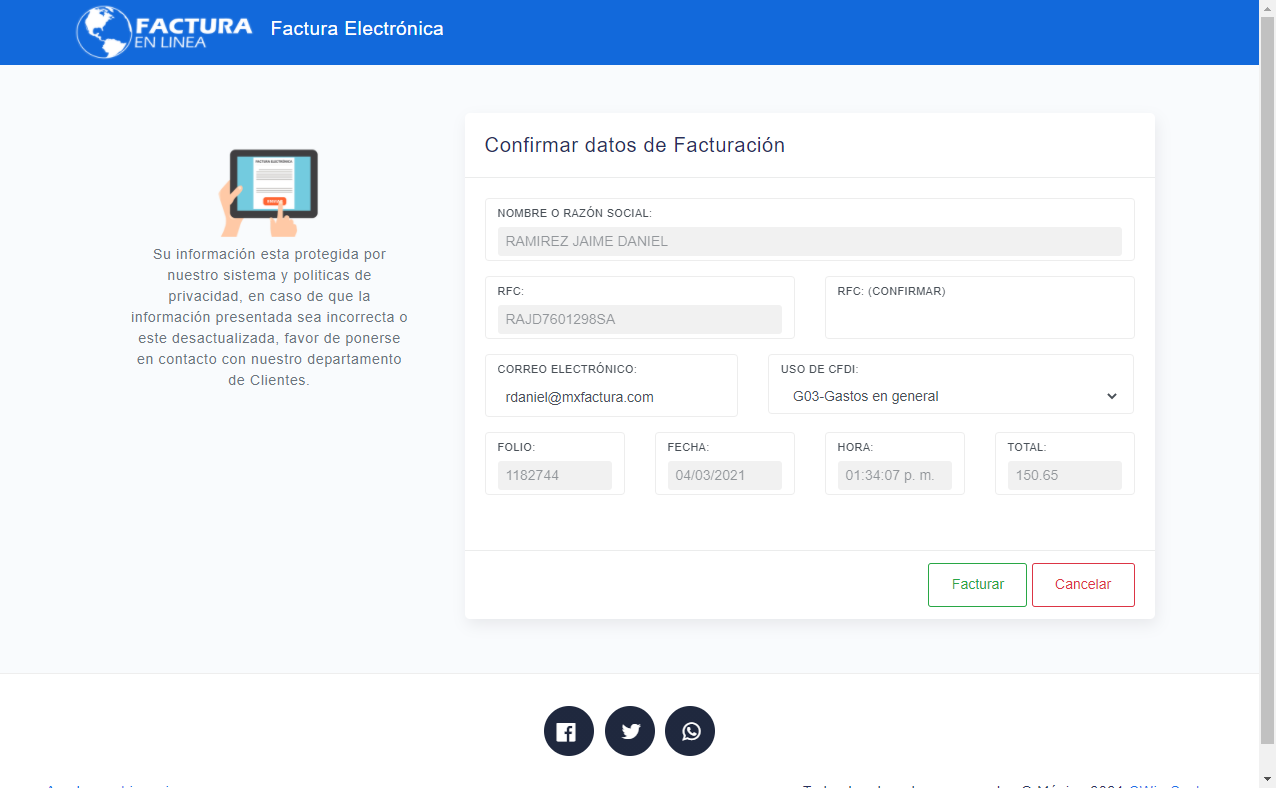Click the vertical scrollbar thumb

click(1267, 380)
